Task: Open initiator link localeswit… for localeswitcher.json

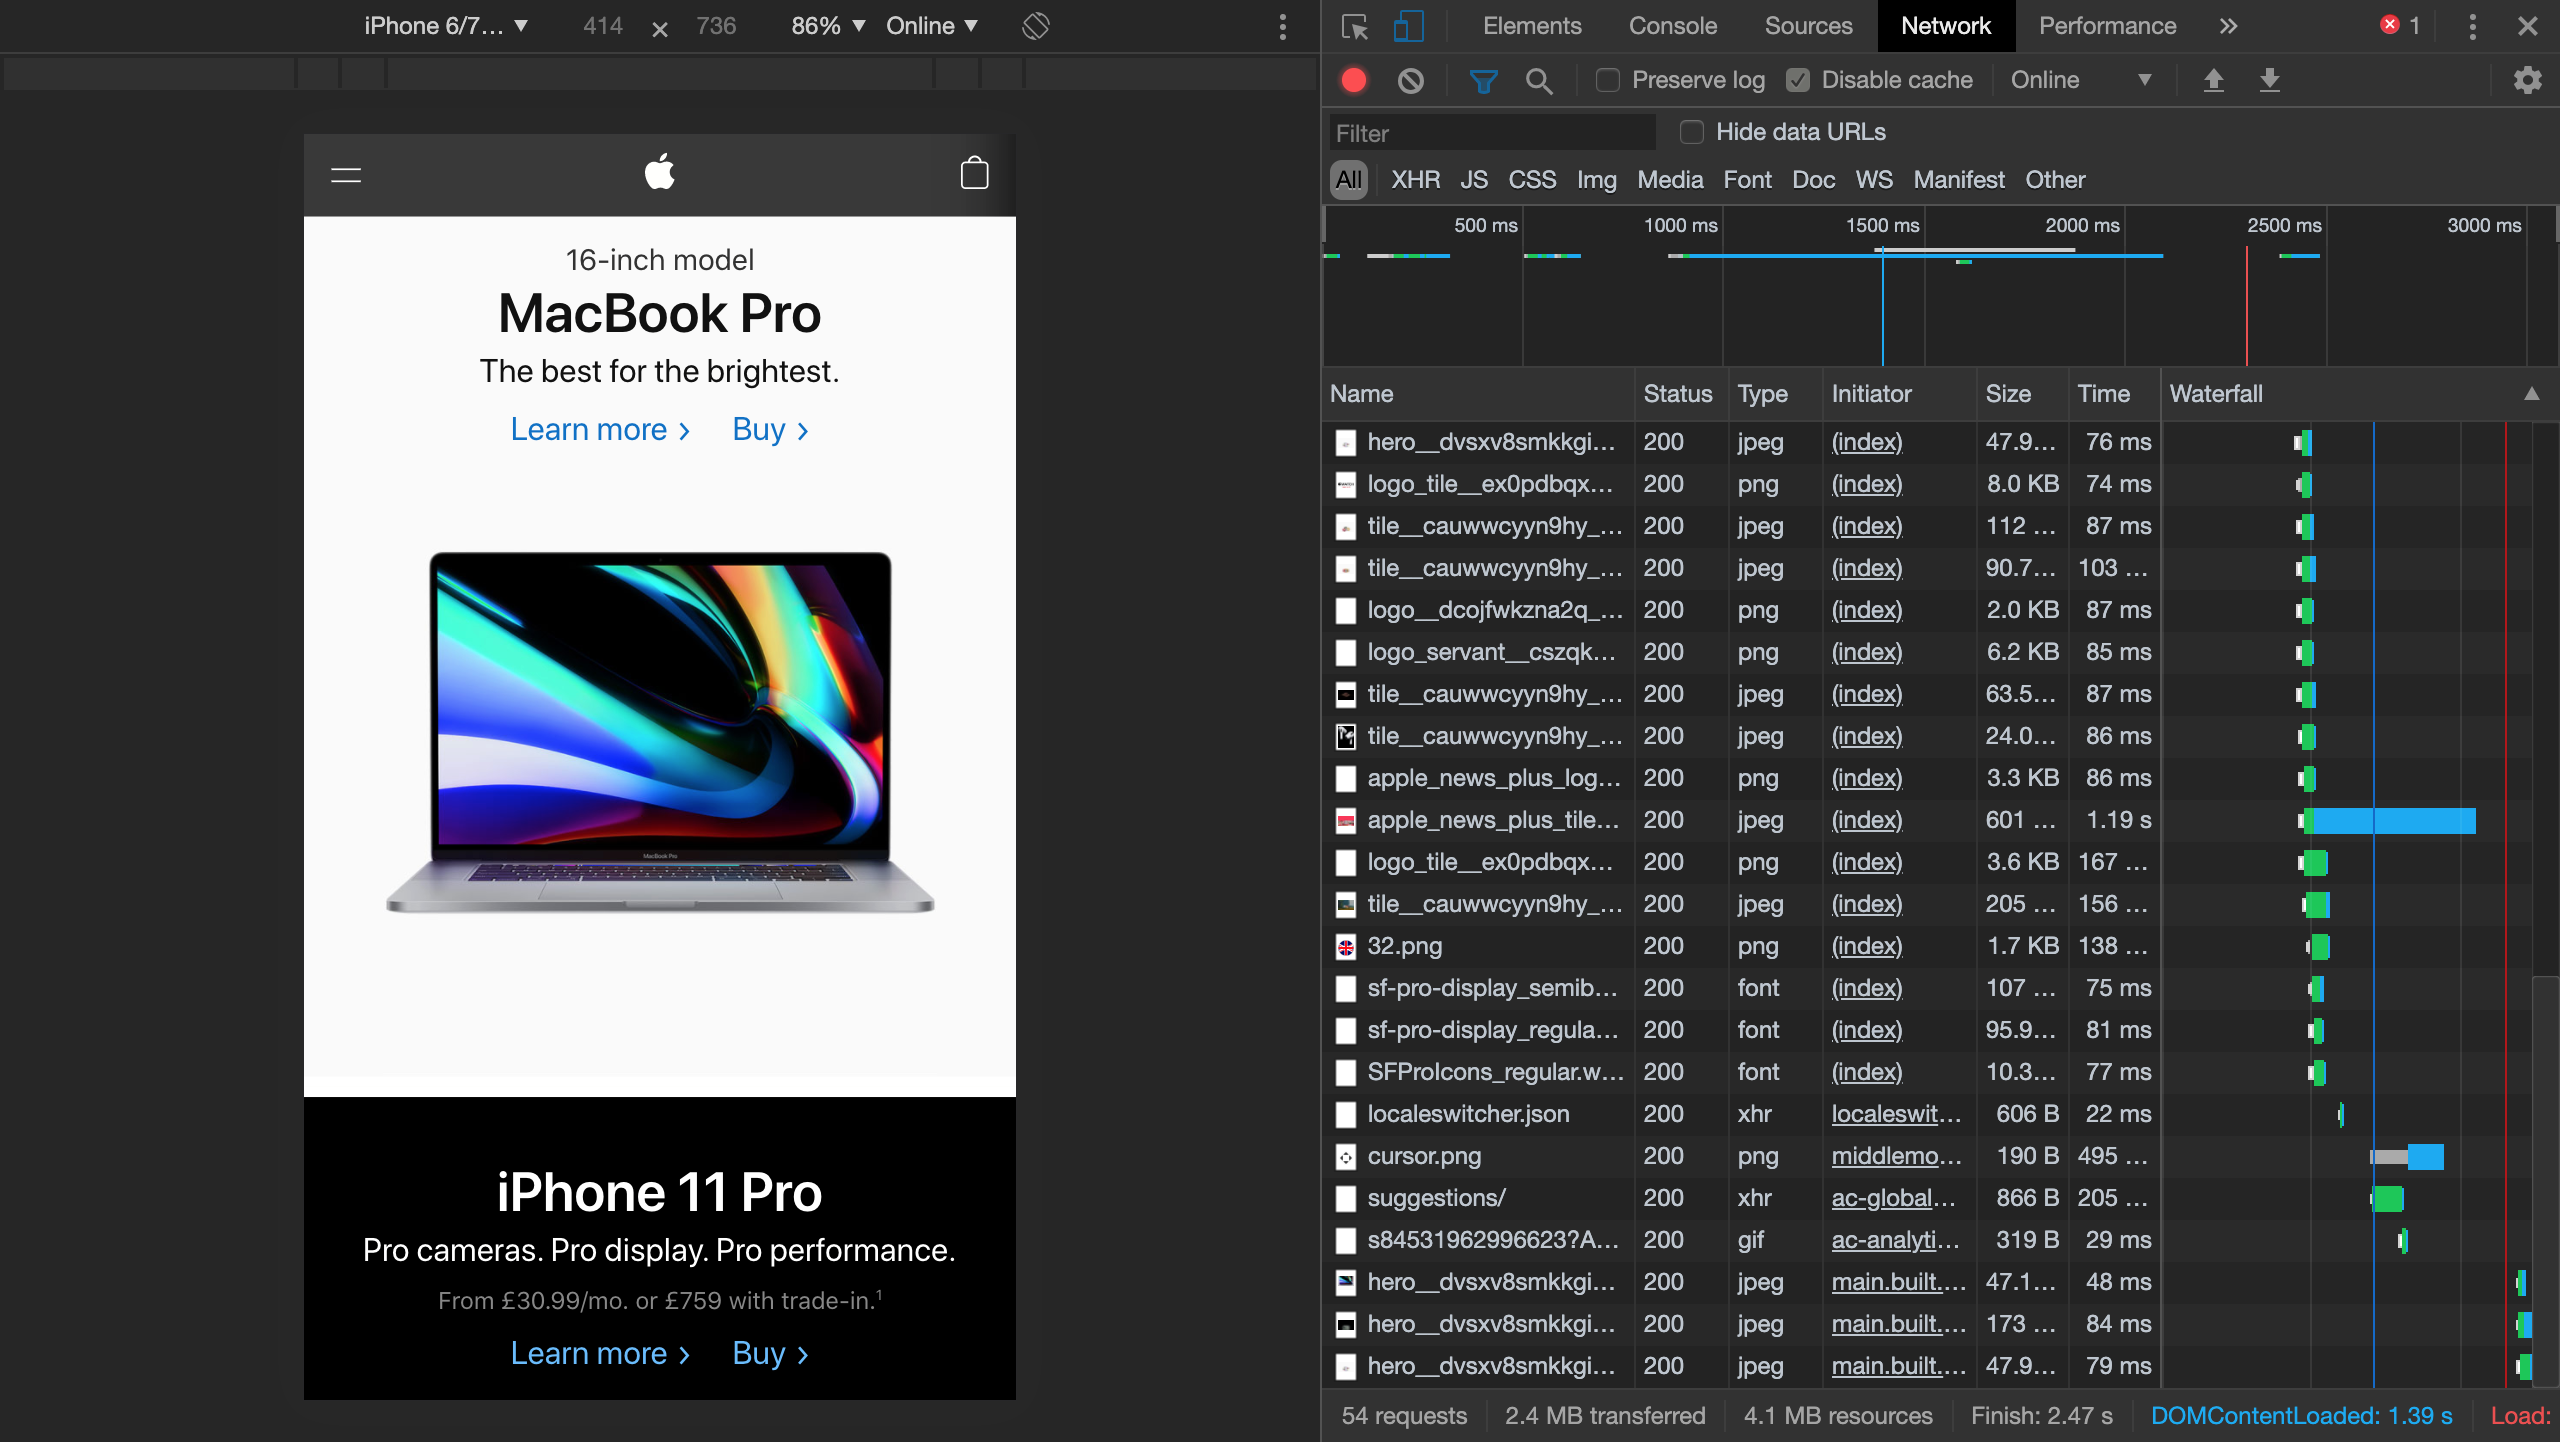Action: point(1896,1114)
